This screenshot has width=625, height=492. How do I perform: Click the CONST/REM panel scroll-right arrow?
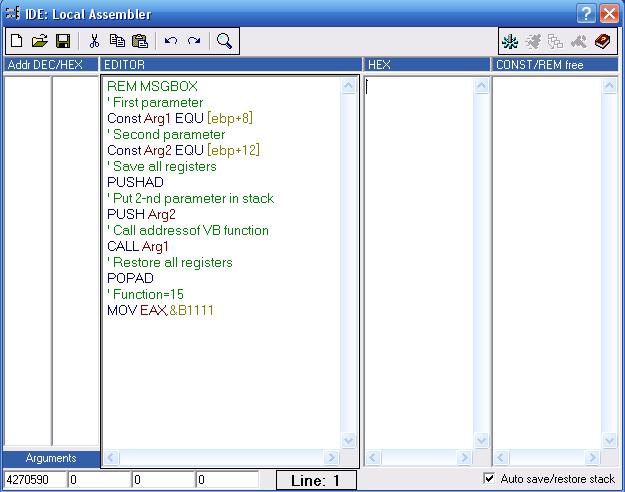click(592, 457)
